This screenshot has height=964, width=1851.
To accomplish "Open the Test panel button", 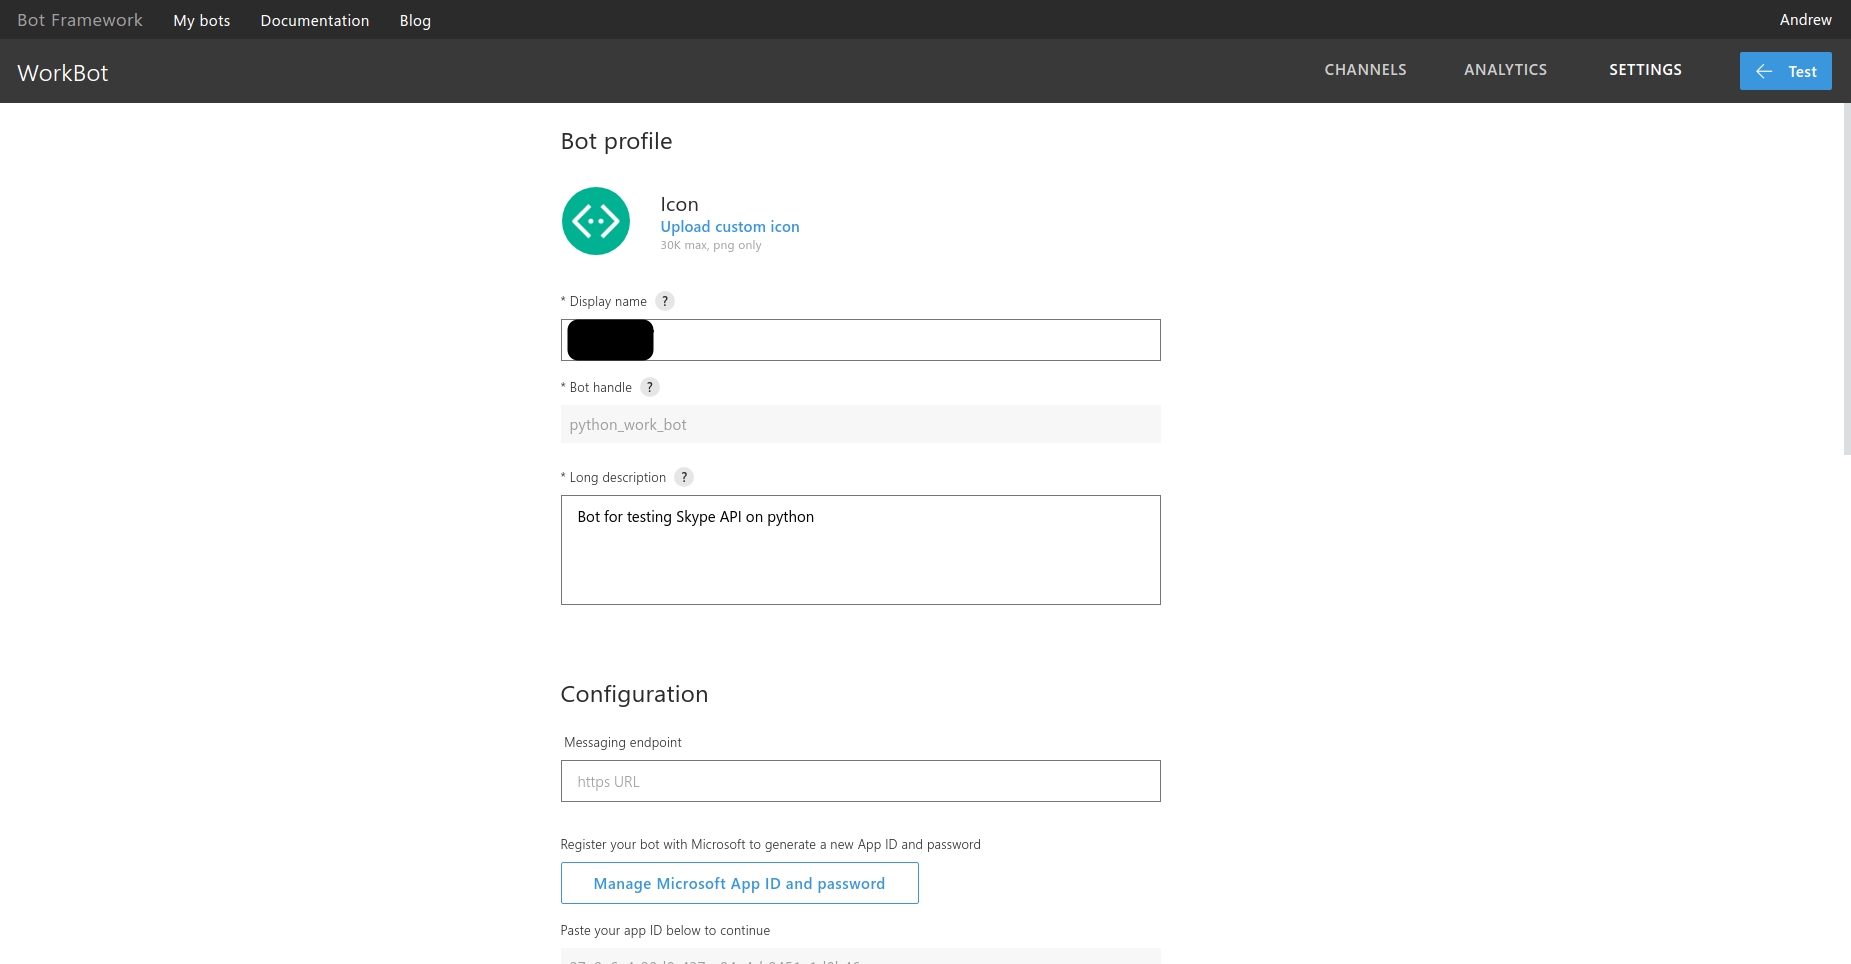I will [1786, 71].
